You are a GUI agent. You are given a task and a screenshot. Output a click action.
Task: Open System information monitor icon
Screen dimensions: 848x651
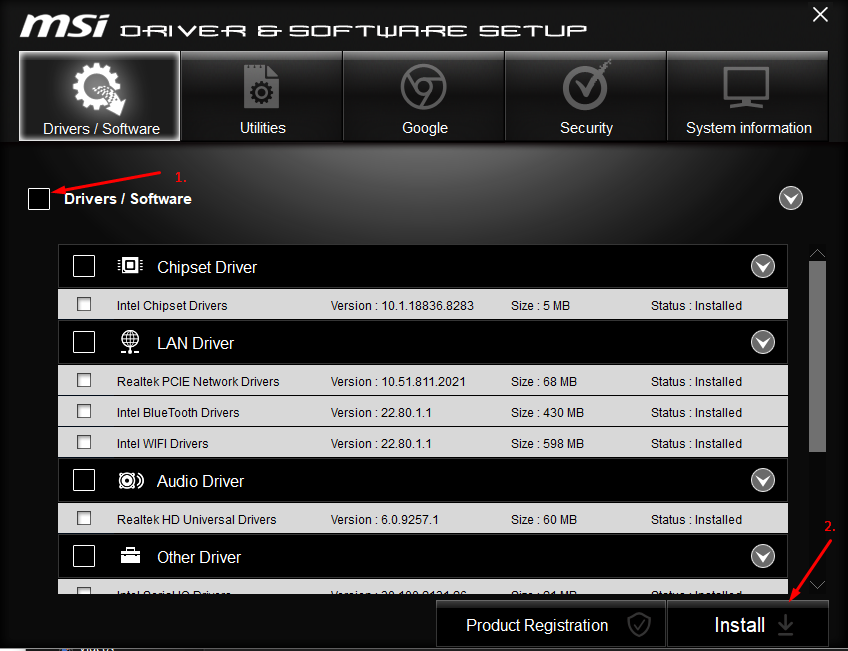click(747, 87)
